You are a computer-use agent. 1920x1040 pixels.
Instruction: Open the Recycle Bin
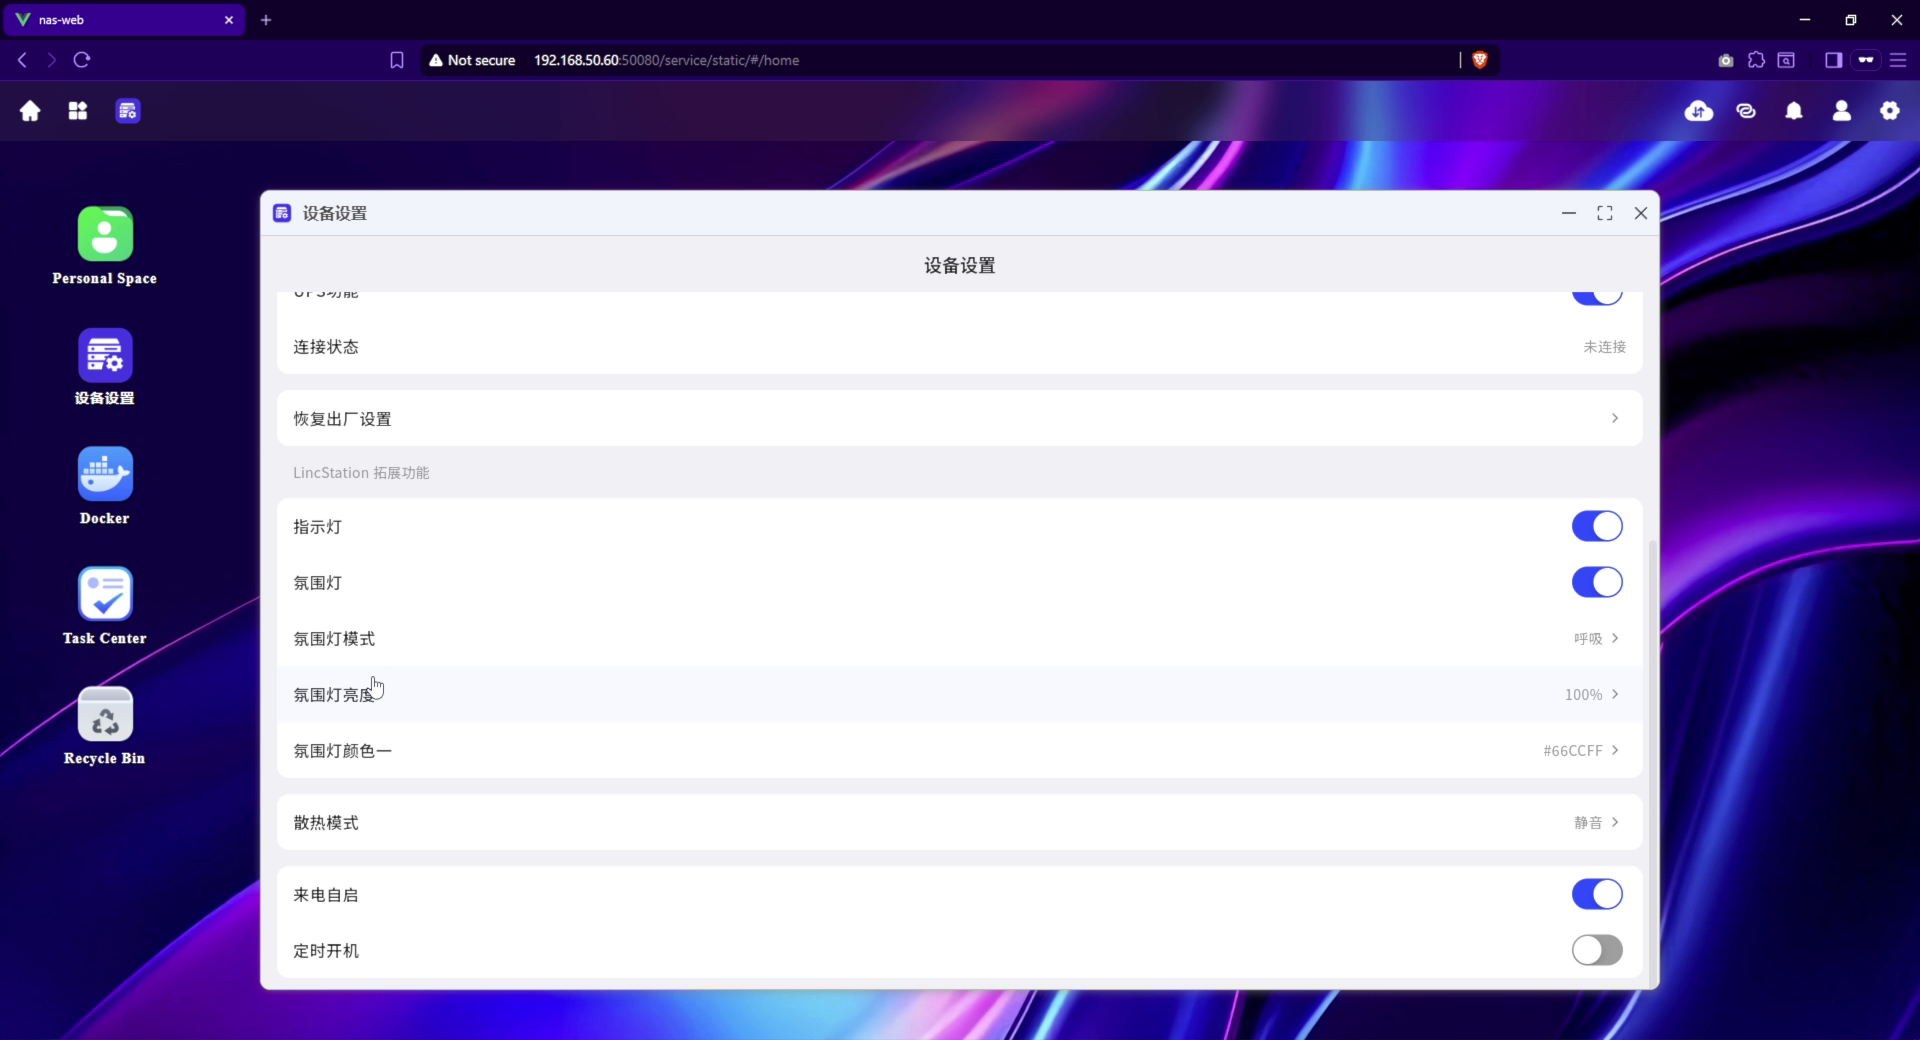[x=104, y=714]
